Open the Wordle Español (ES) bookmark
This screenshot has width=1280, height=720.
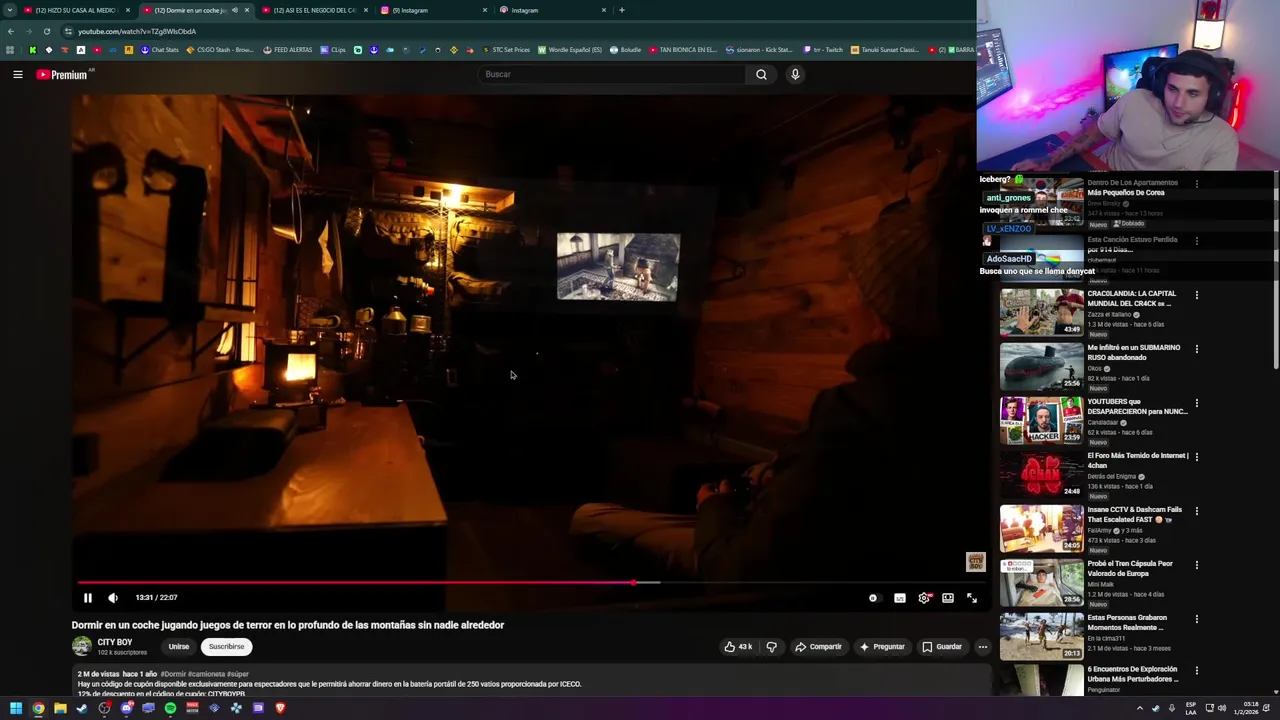tap(570, 50)
